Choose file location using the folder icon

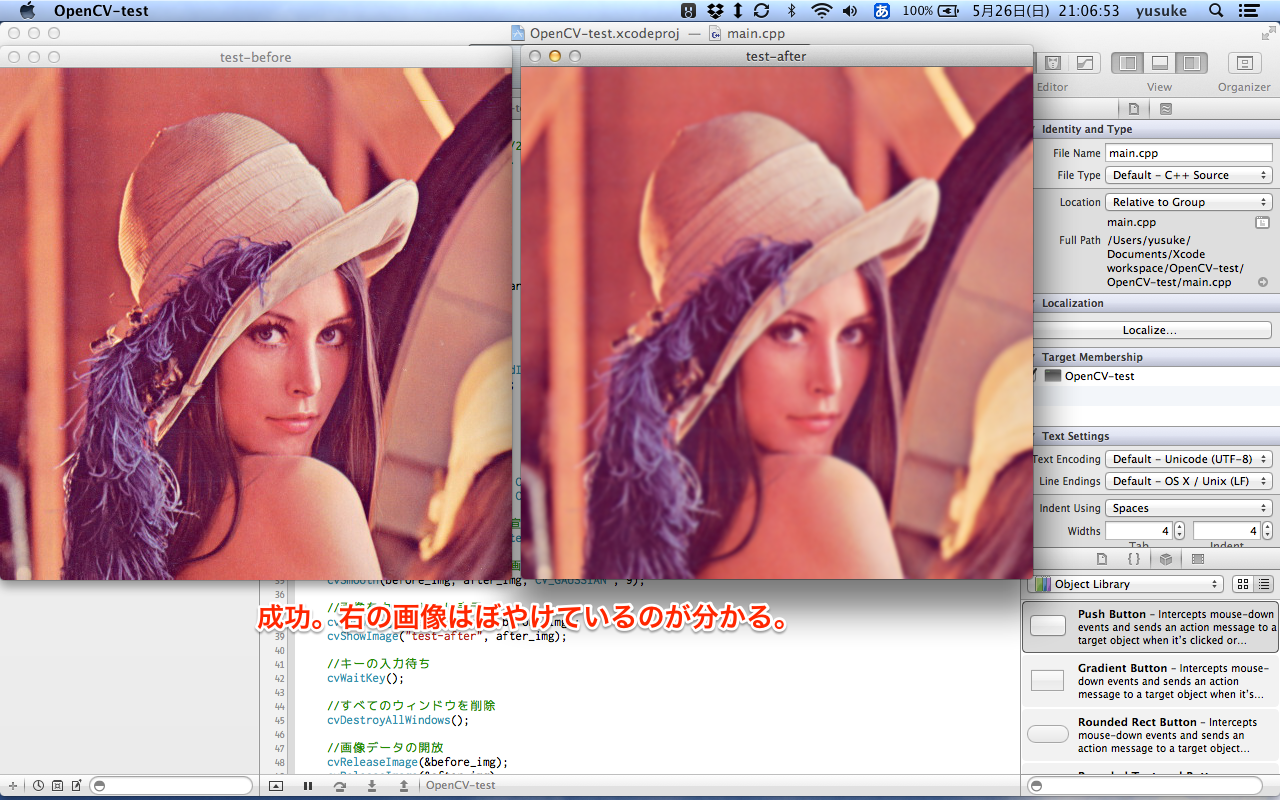1262,222
